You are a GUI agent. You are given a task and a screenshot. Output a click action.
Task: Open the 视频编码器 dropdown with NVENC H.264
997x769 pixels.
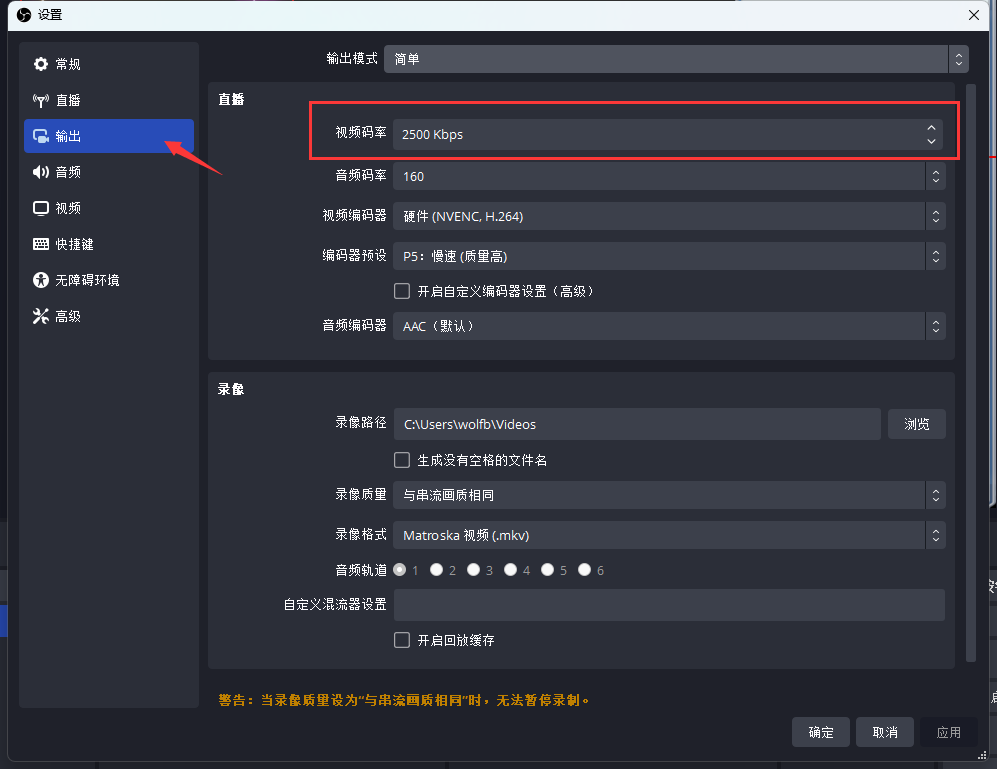coord(669,216)
